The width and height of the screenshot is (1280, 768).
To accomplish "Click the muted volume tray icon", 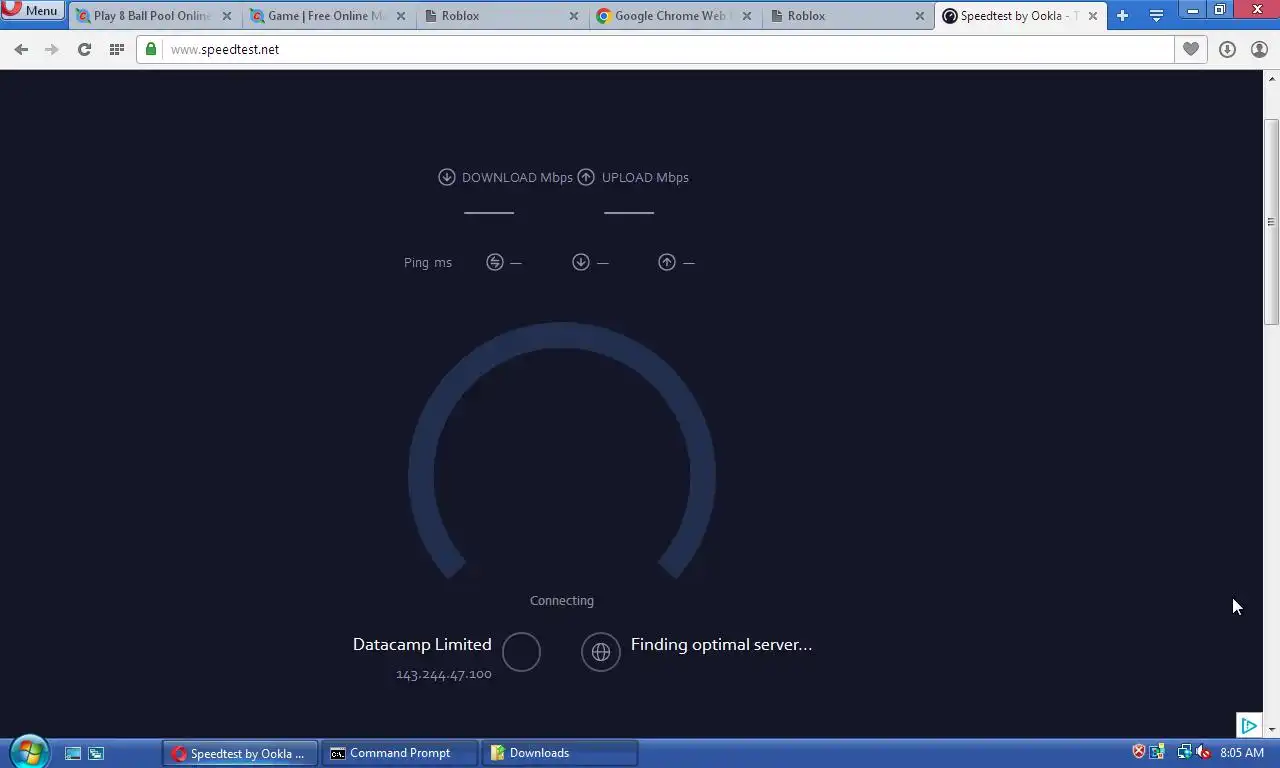I will click(1203, 752).
